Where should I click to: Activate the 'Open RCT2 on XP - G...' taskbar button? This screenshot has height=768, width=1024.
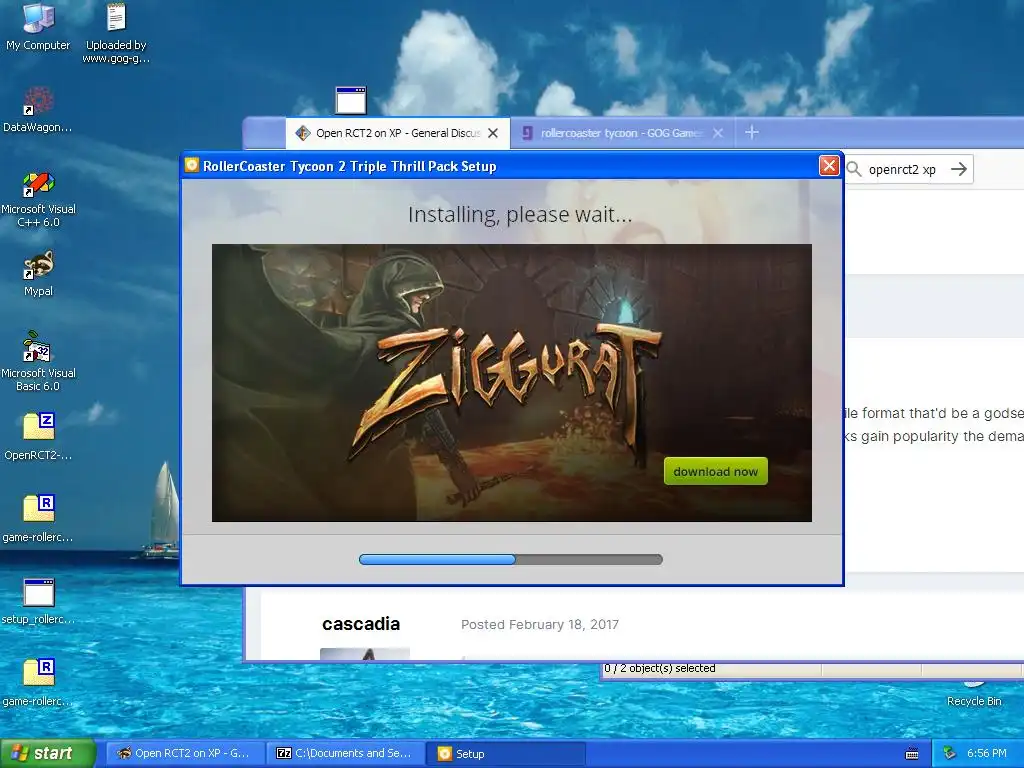pos(185,754)
